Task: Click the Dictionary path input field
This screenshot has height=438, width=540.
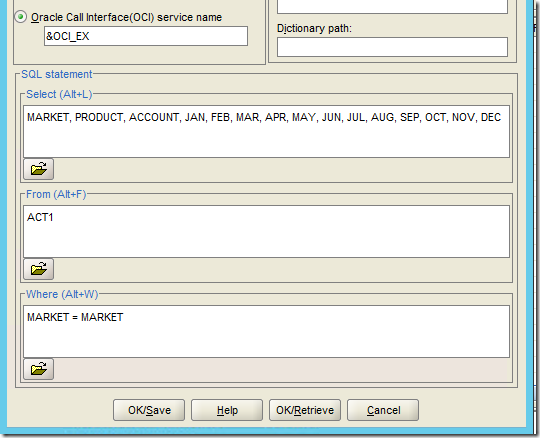Action: point(392,47)
